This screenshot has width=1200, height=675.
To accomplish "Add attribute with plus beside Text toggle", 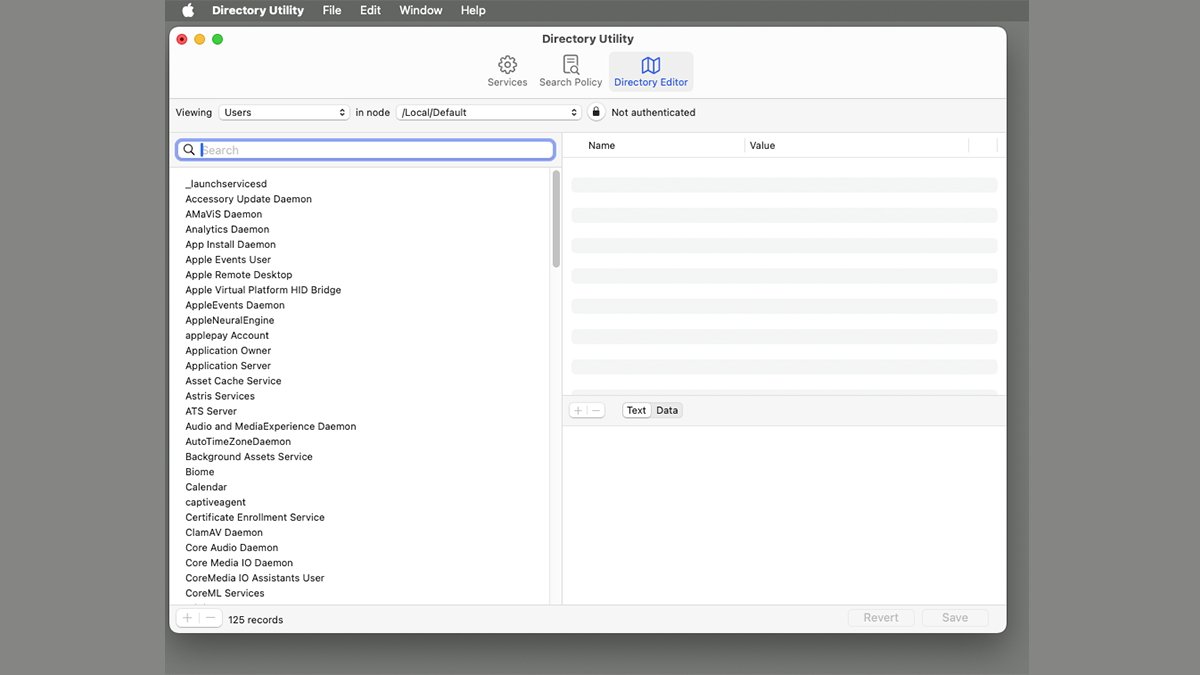I will click(578, 410).
